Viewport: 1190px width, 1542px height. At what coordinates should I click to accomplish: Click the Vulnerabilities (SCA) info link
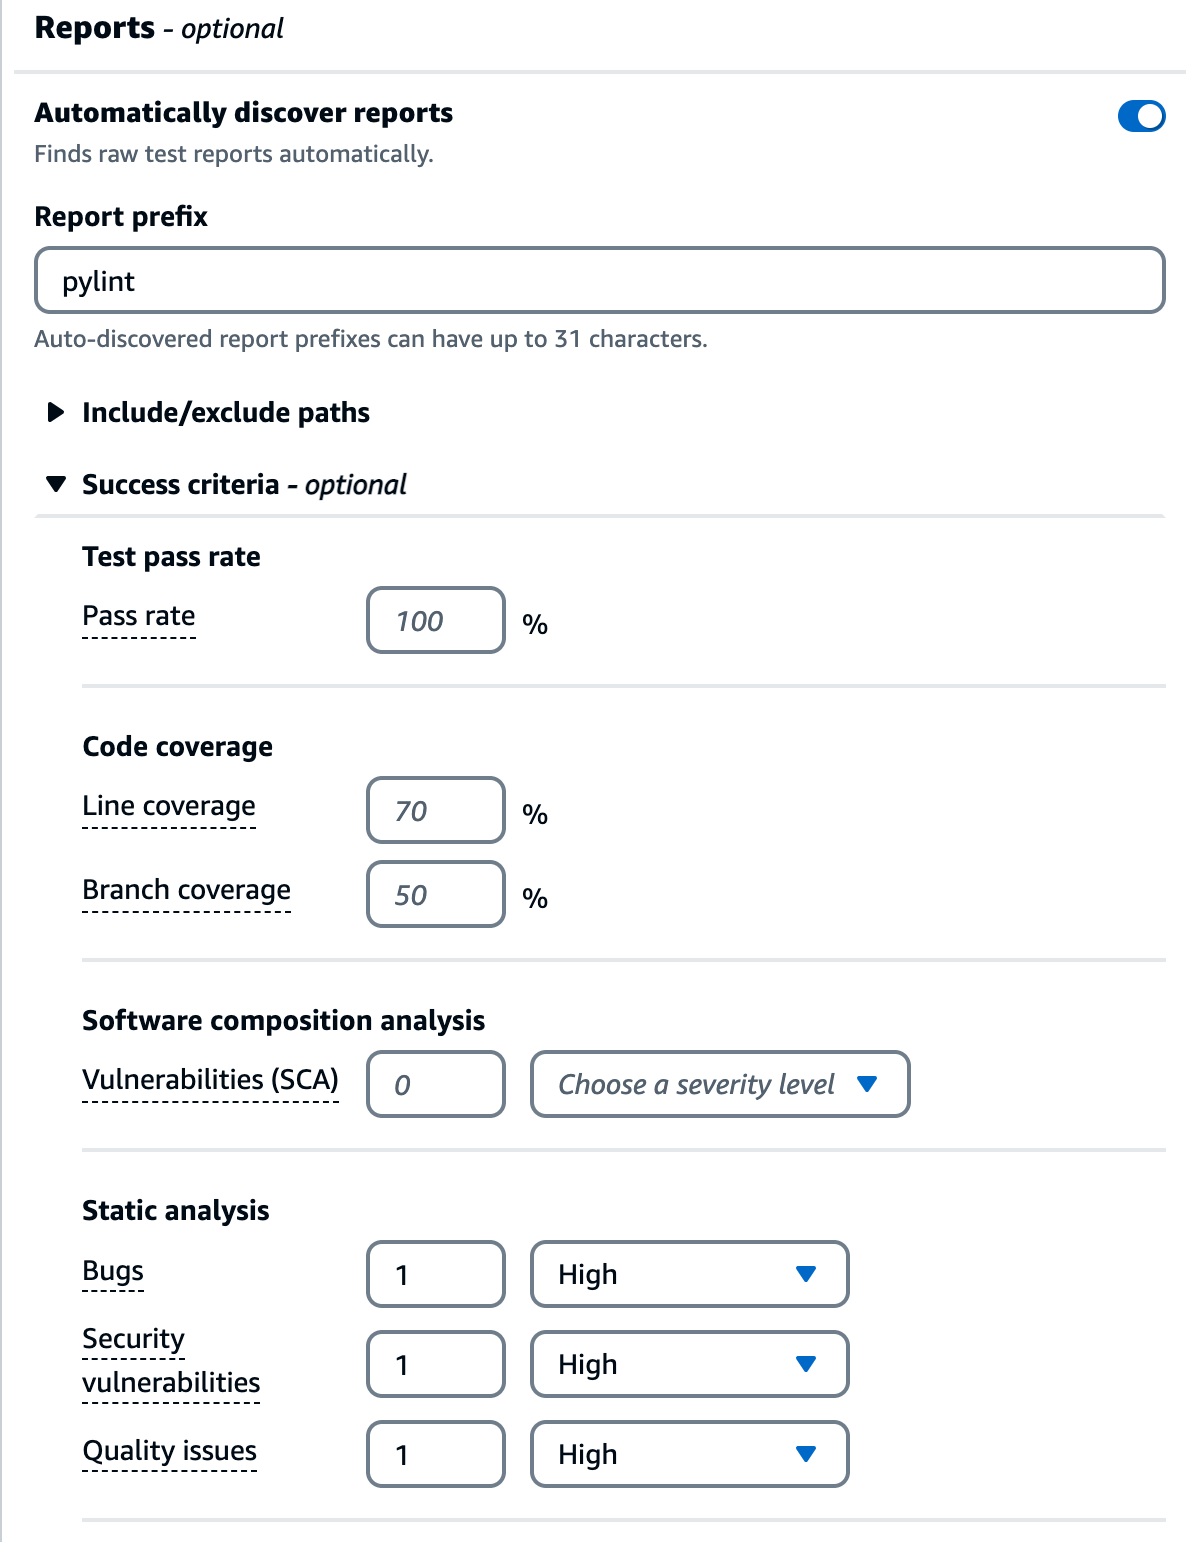(210, 1079)
